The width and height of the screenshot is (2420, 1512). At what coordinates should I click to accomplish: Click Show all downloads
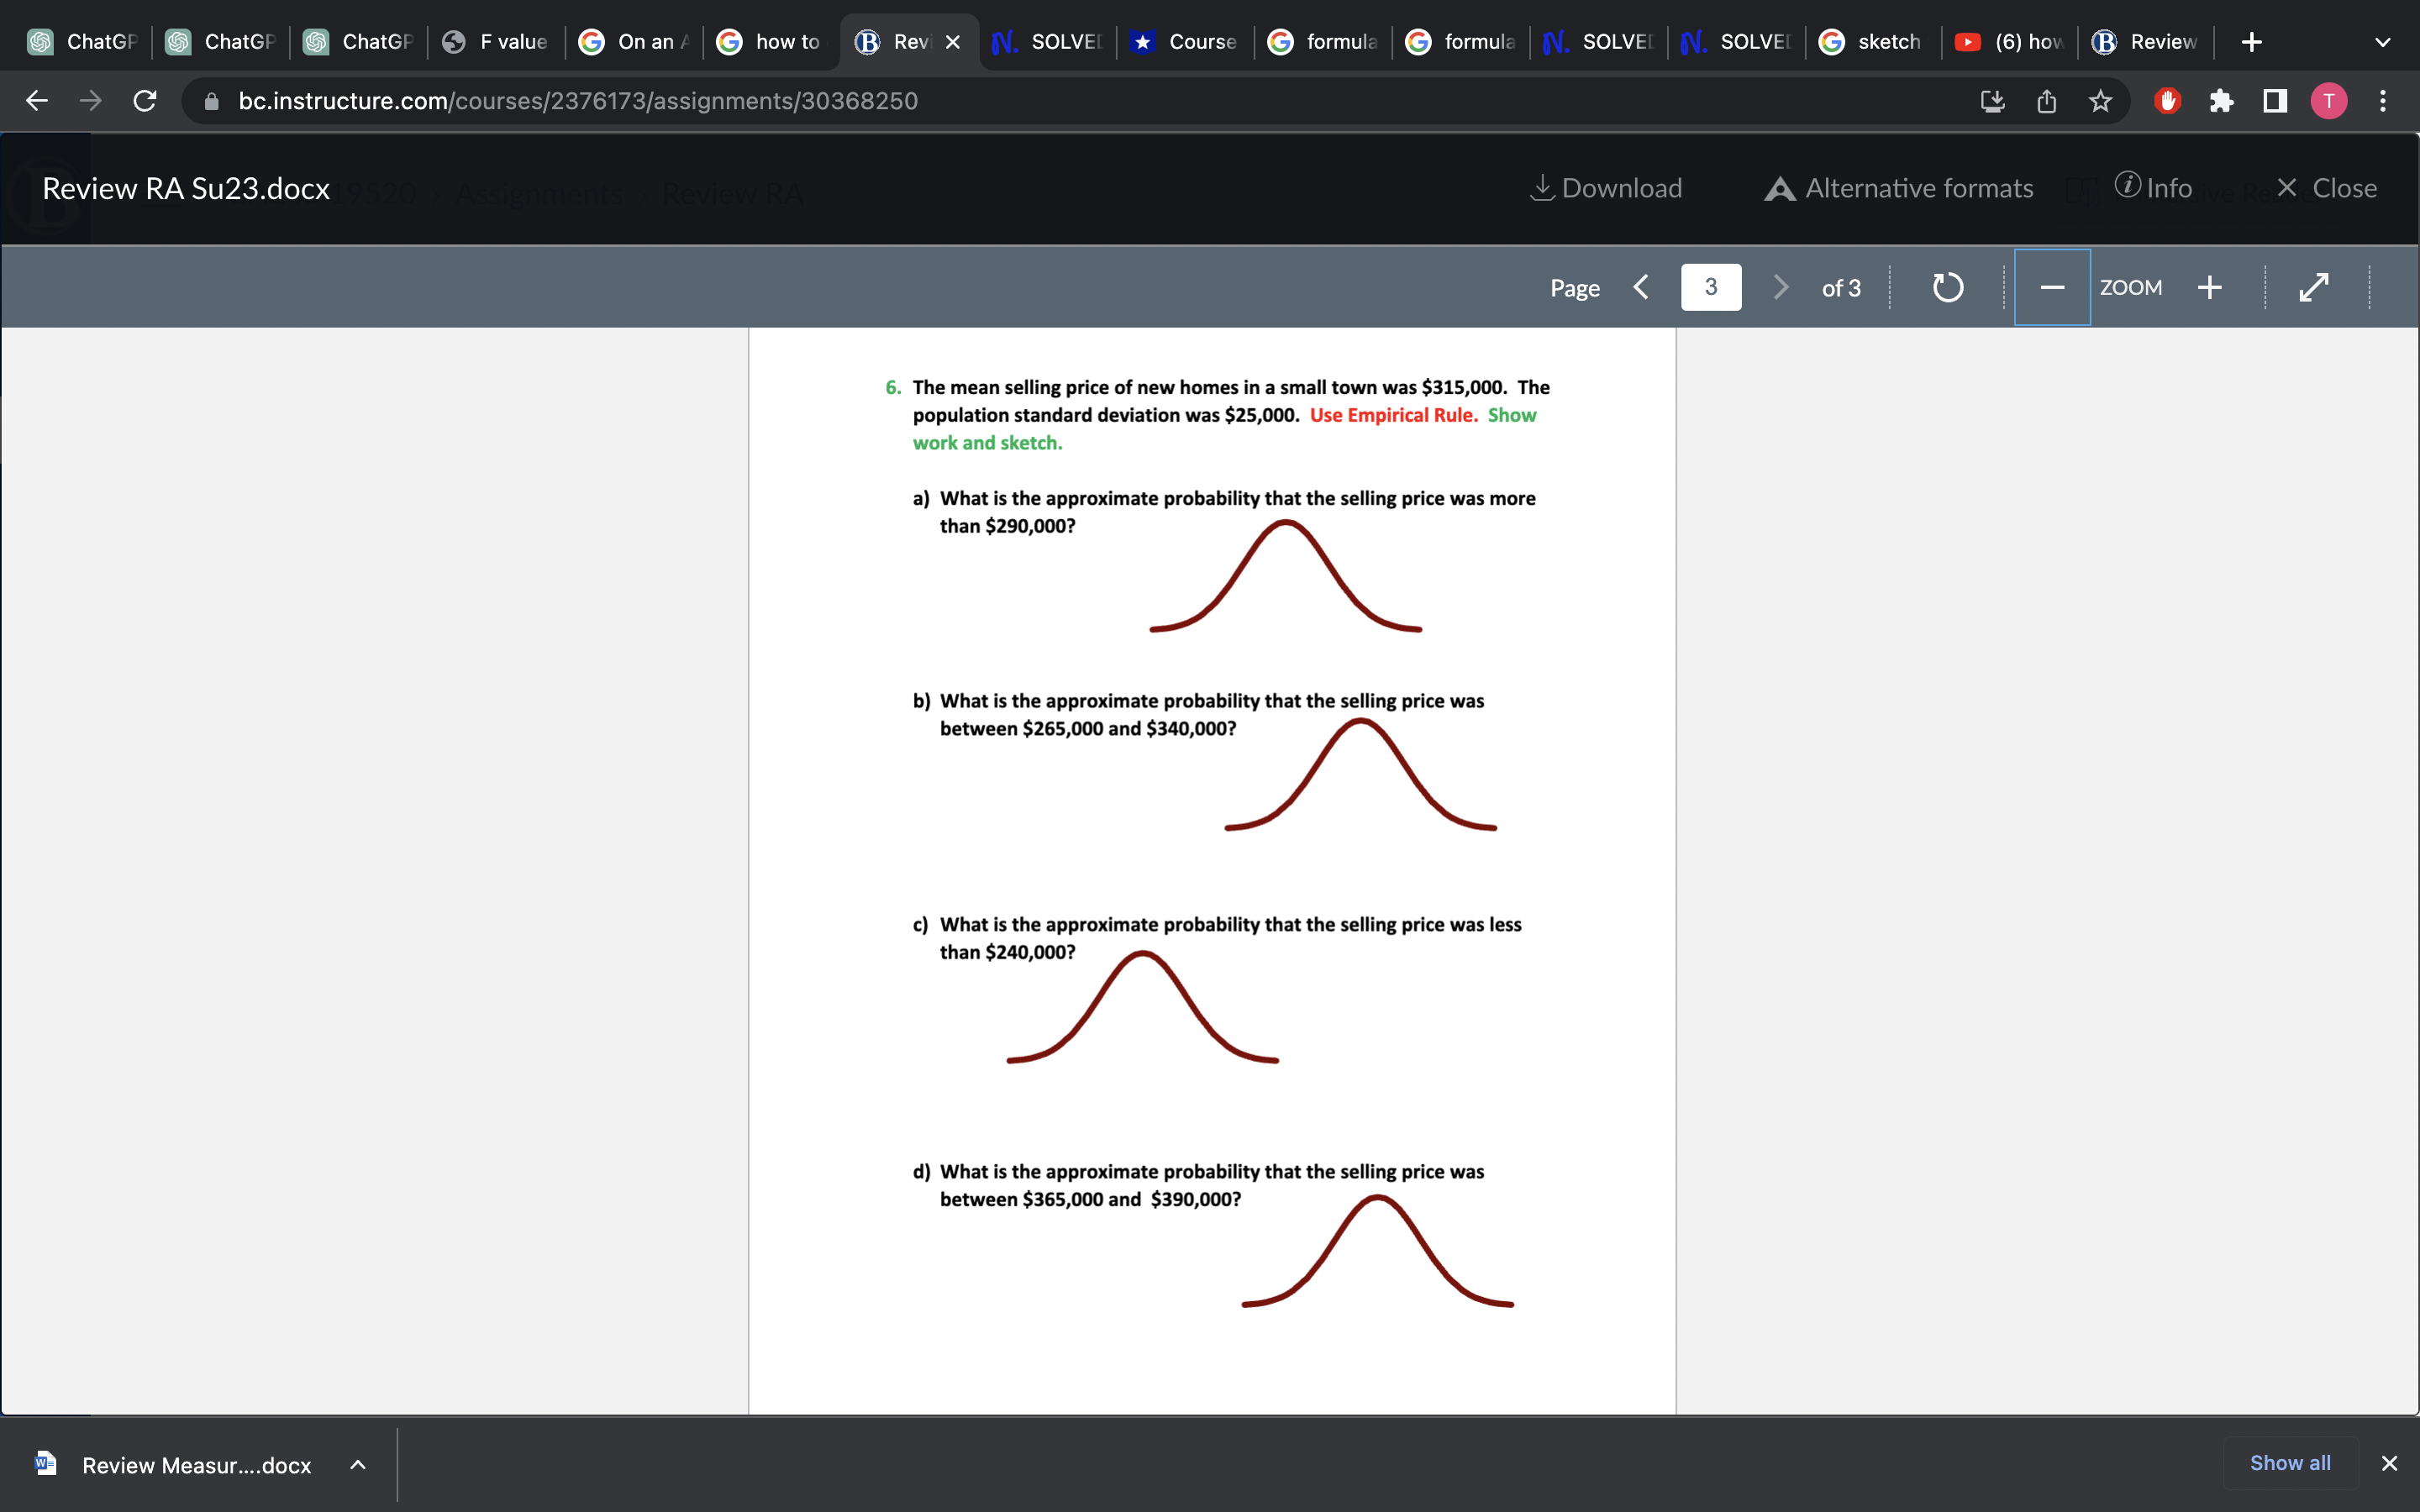[2289, 1463]
